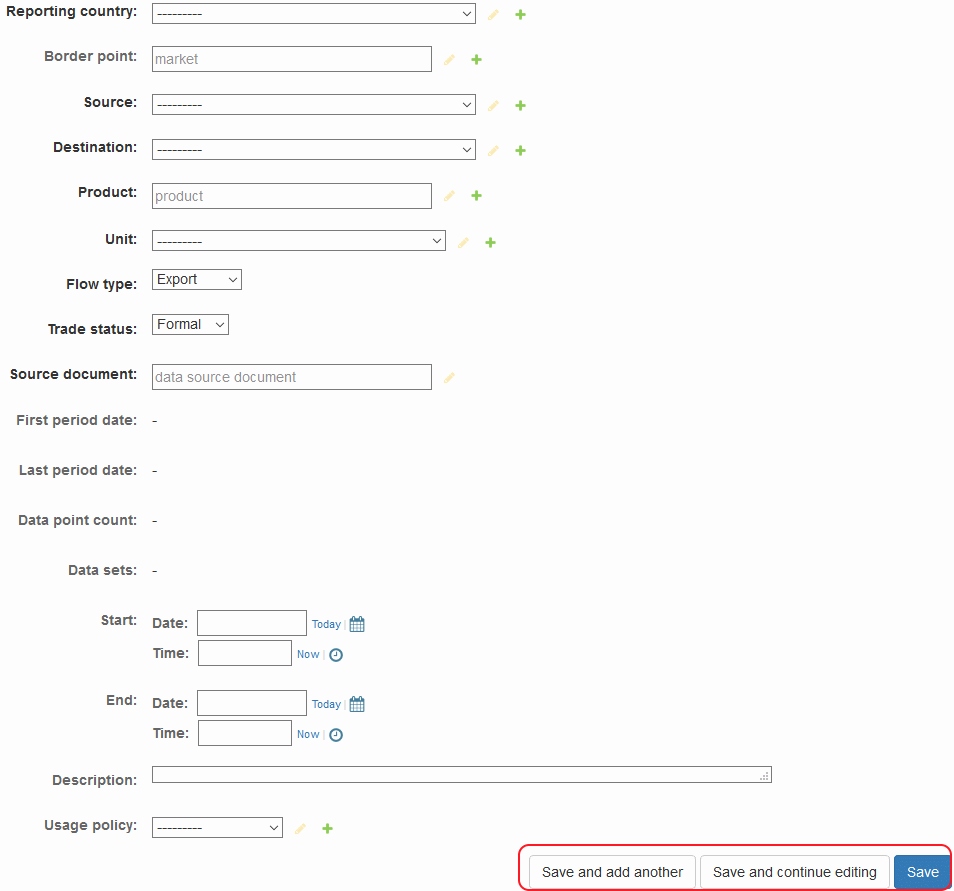Add a new Destination with plus icon
This screenshot has height=891, width=954.
click(x=520, y=150)
